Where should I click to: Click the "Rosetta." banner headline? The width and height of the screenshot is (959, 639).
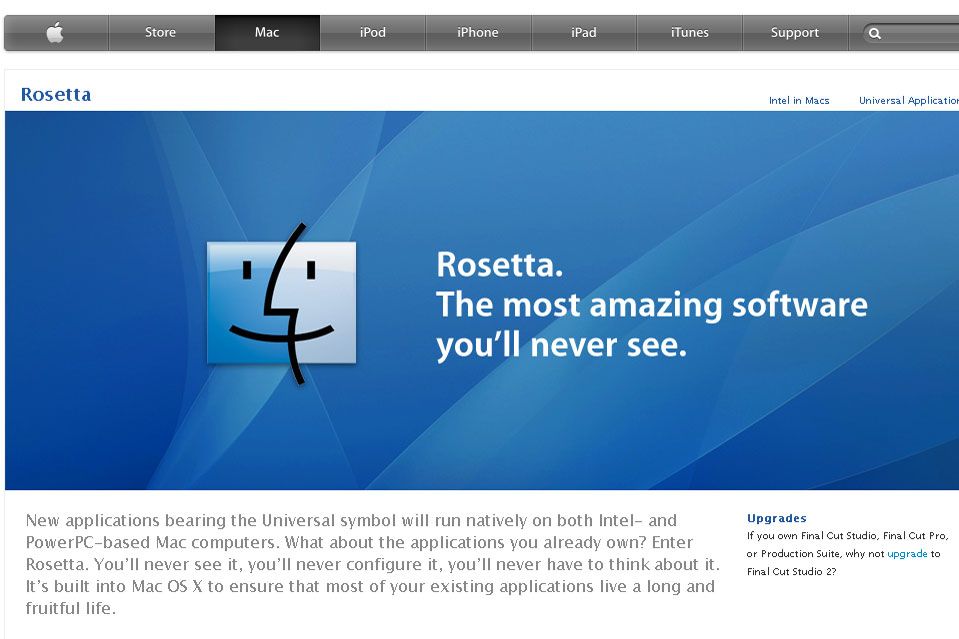pos(499,265)
